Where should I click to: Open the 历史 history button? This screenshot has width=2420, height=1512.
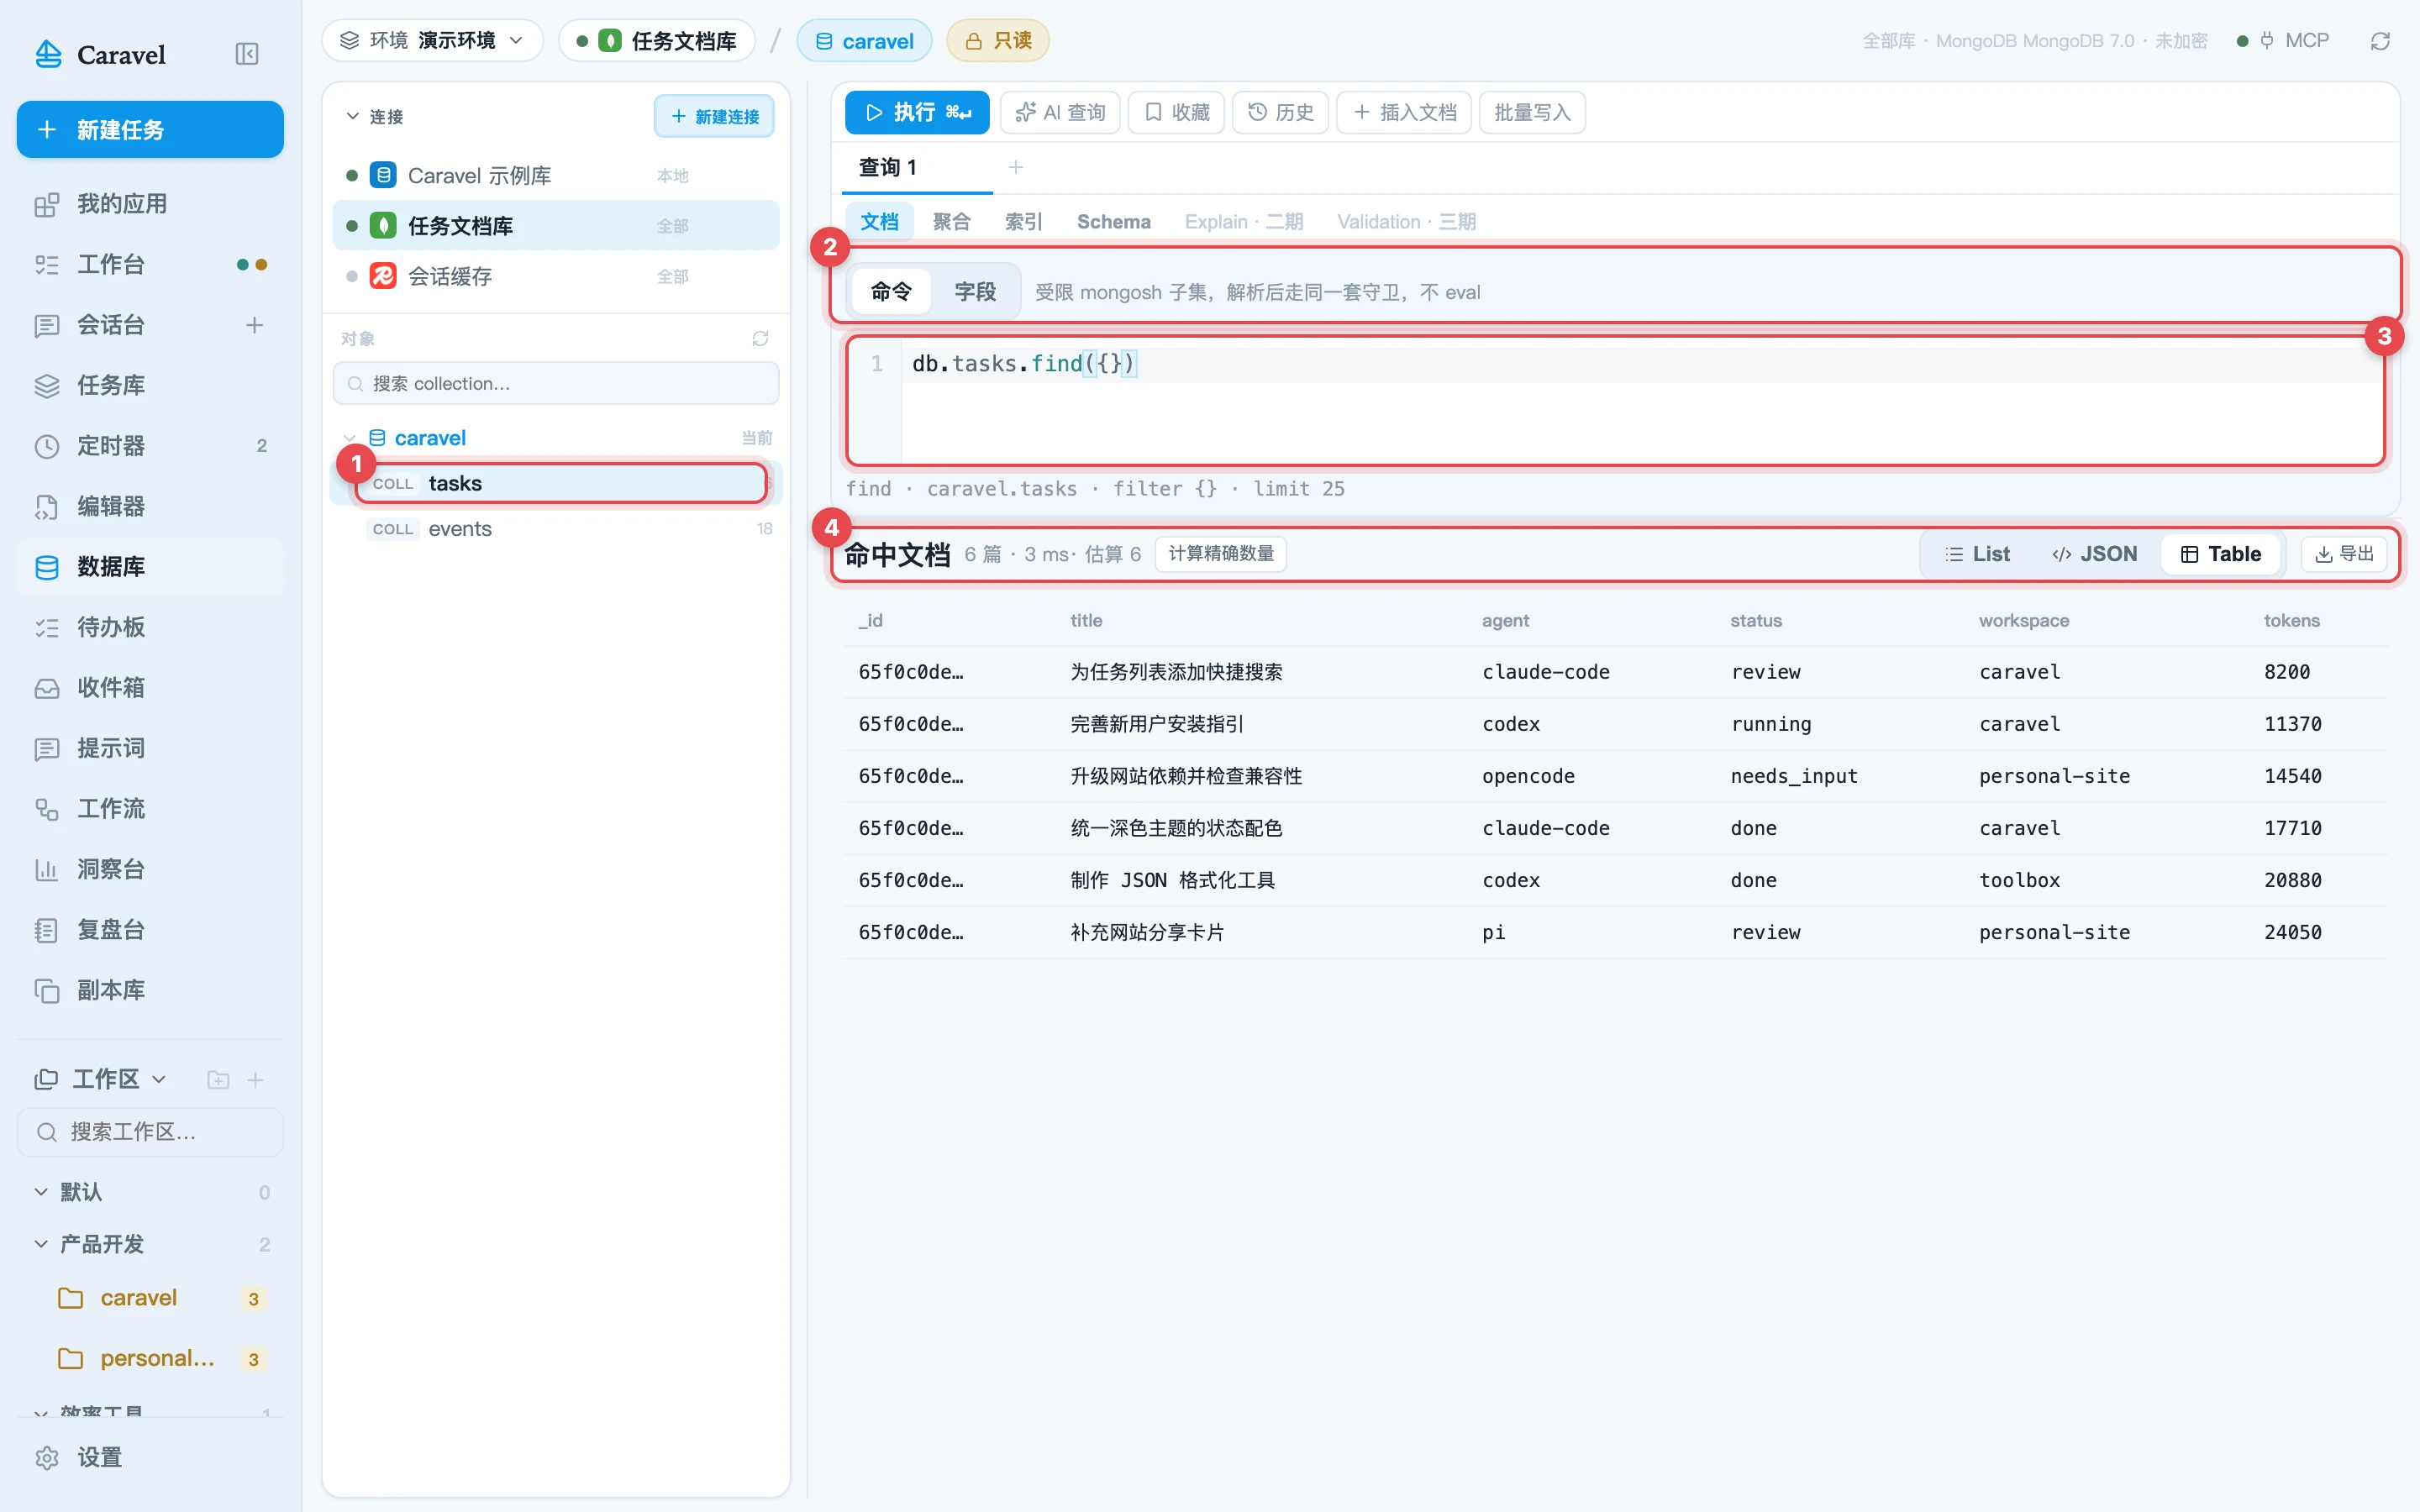1280,112
